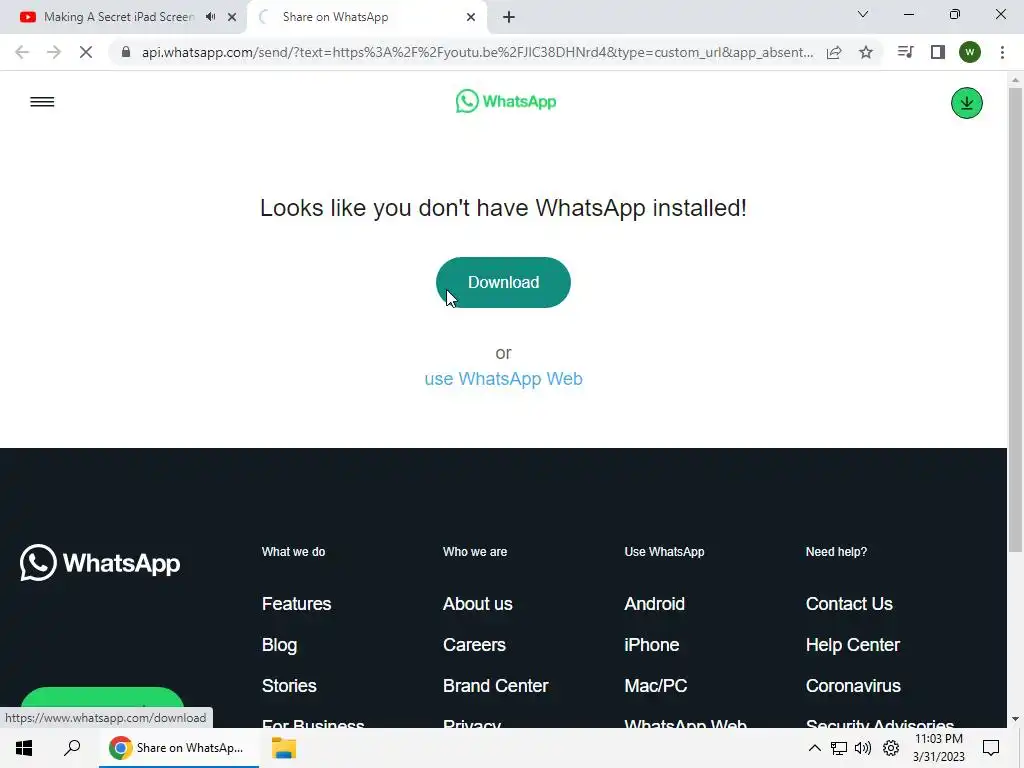Stop loading the page
Viewport: 1024px width, 768px height.
click(x=86, y=52)
